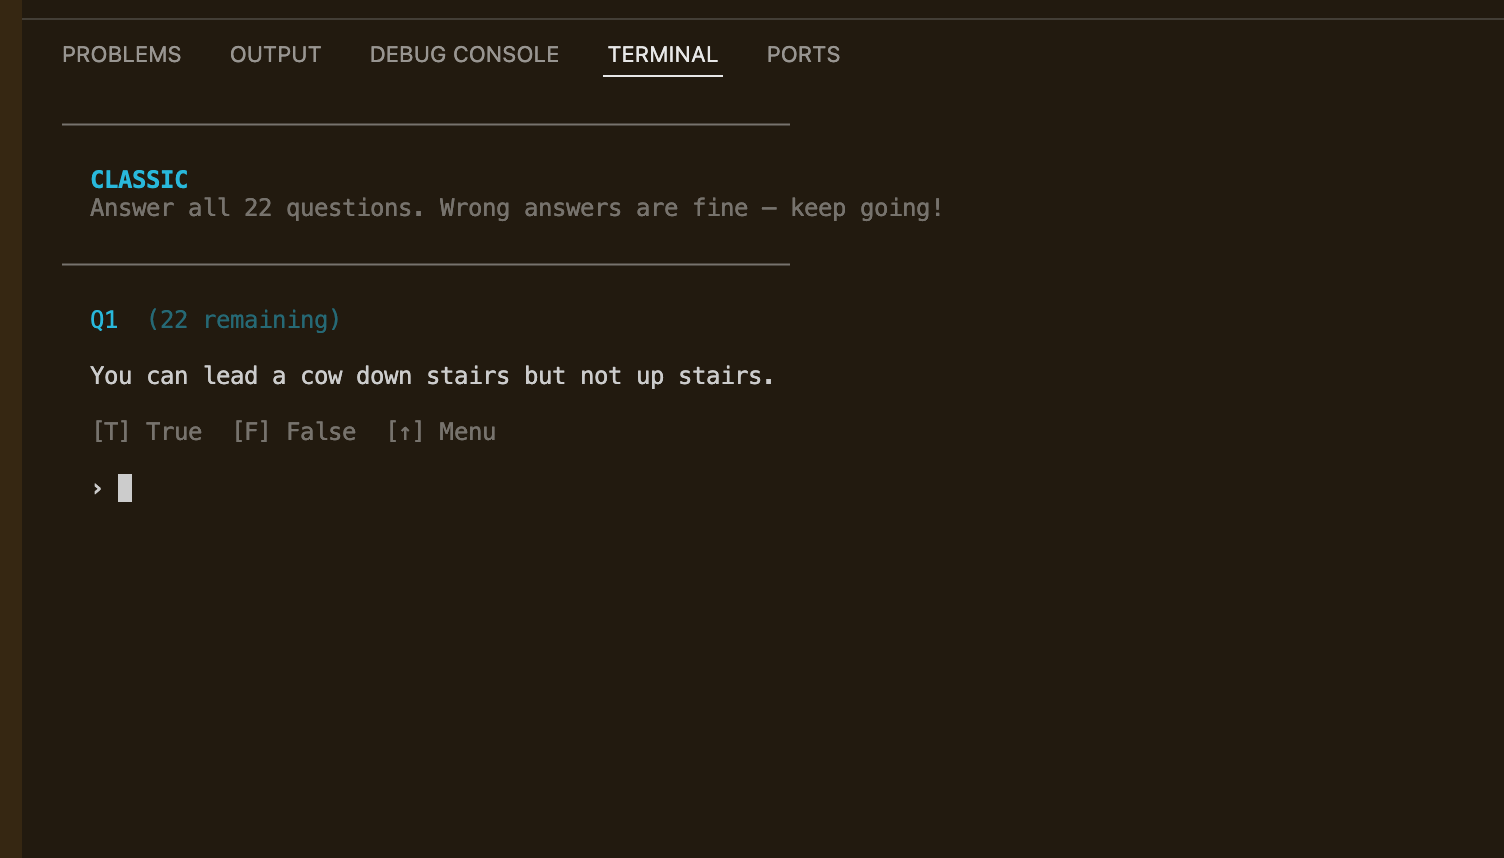Click the [T] True option
This screenshot has width=1504, height=858.
pos(147,432)
